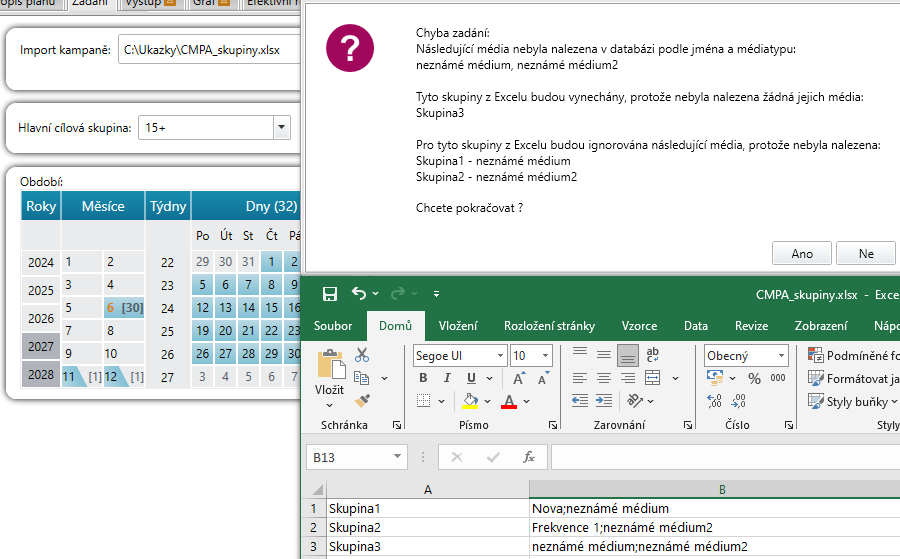Switch to the Vzorce ribbon tab

pos(639,326)
